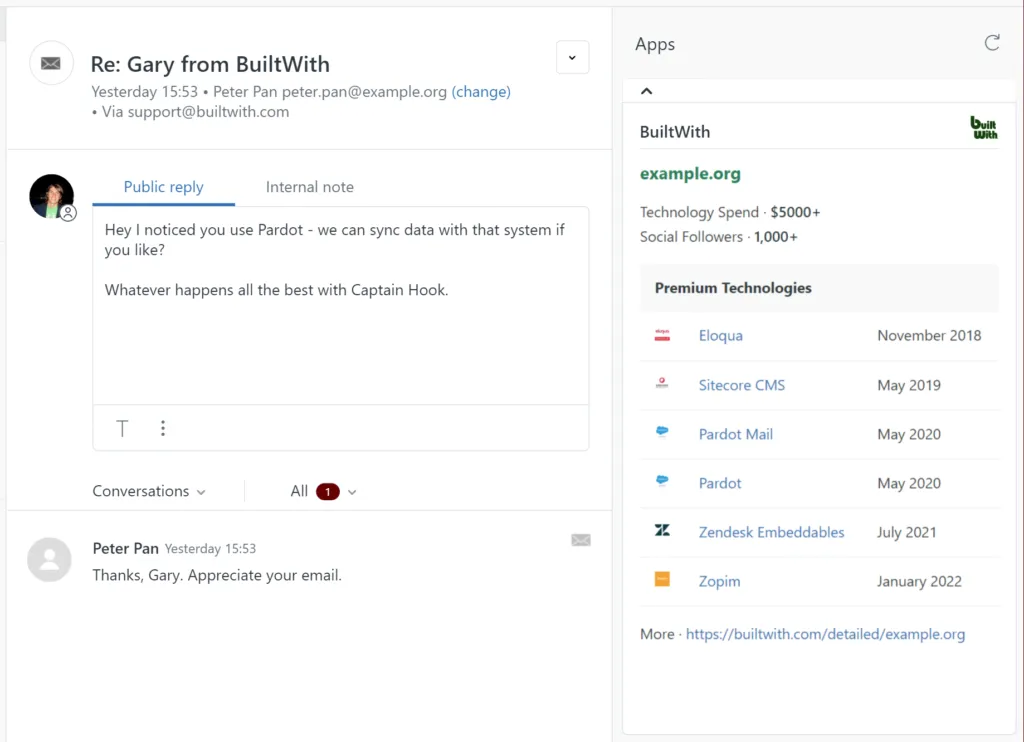
Task: Collapse the BuiltWith app panel
Action: click(646, 91)
